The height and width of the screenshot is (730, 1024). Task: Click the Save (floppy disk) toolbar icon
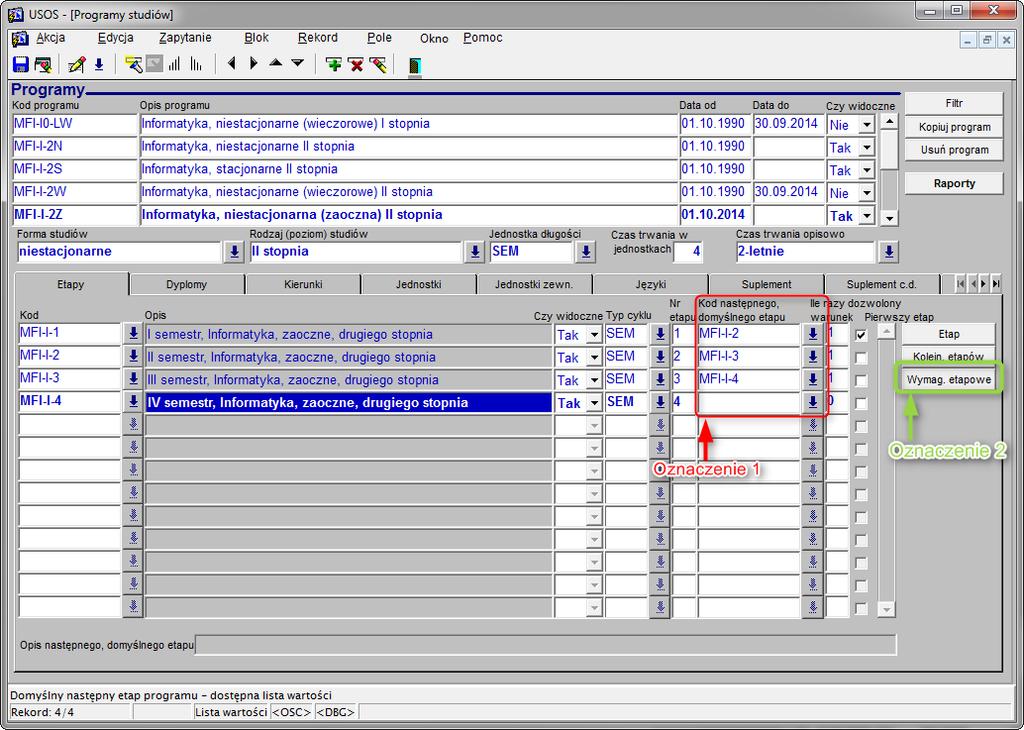(20, 65)
